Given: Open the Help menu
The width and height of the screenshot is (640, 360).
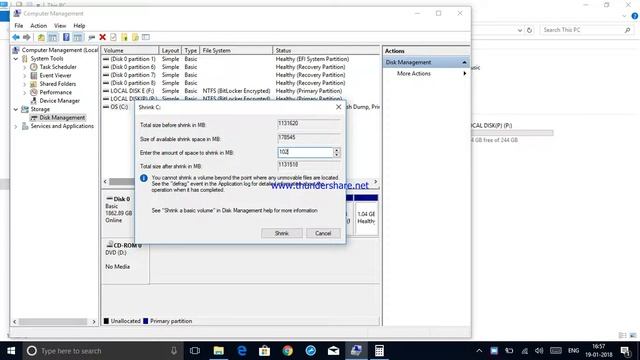Looking at the screenshot, I should 79,25.
